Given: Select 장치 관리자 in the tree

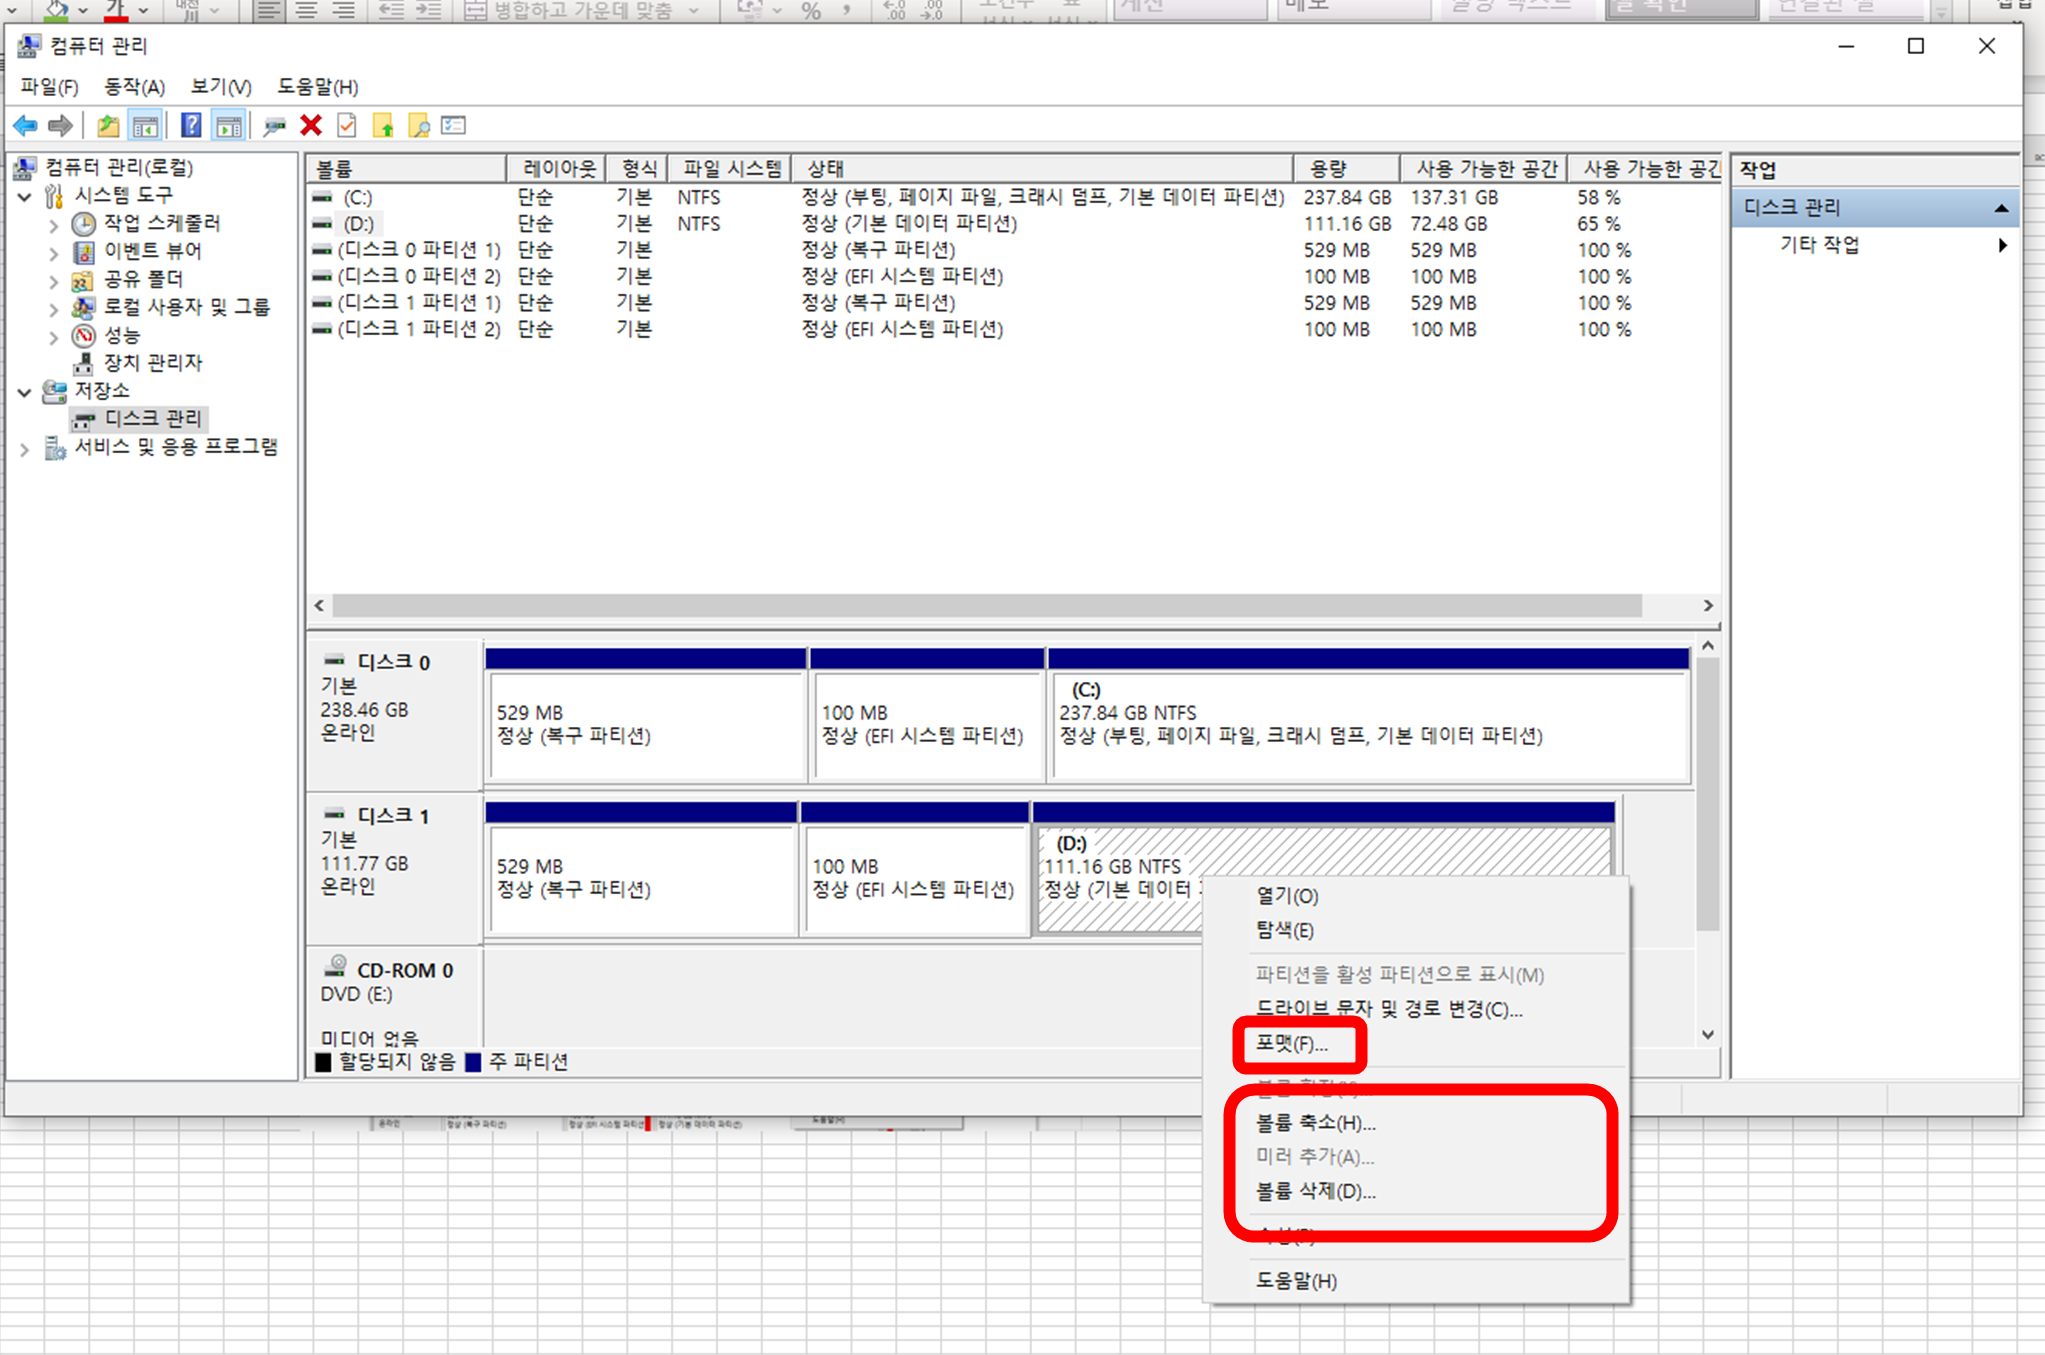Looking at the screenshot, I should click(x=153, y=363).
